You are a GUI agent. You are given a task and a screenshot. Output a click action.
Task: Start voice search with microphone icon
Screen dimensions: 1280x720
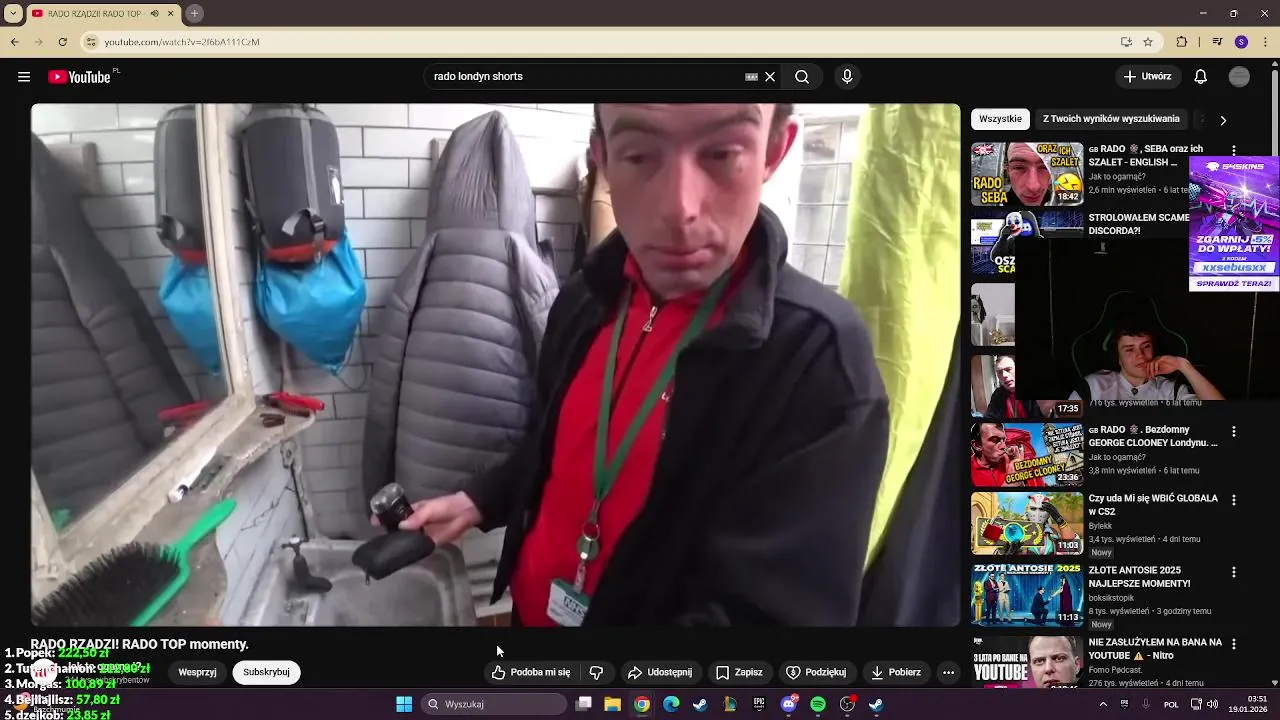(x=847, y=77)
